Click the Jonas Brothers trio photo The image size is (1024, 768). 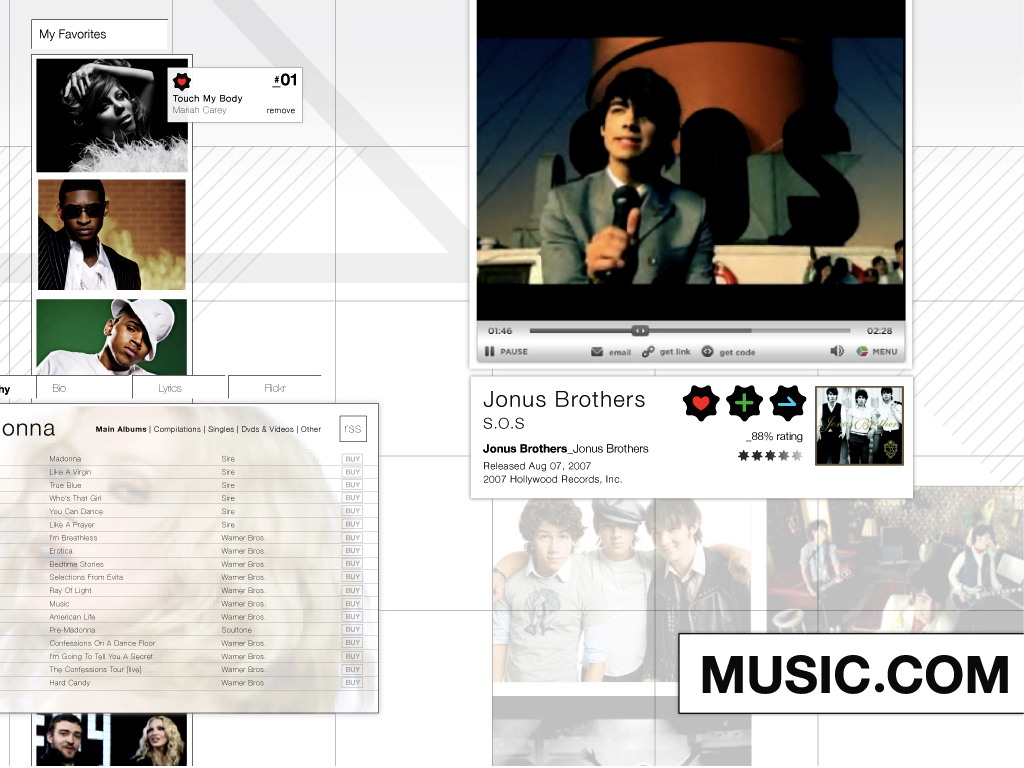pos(622,591)
